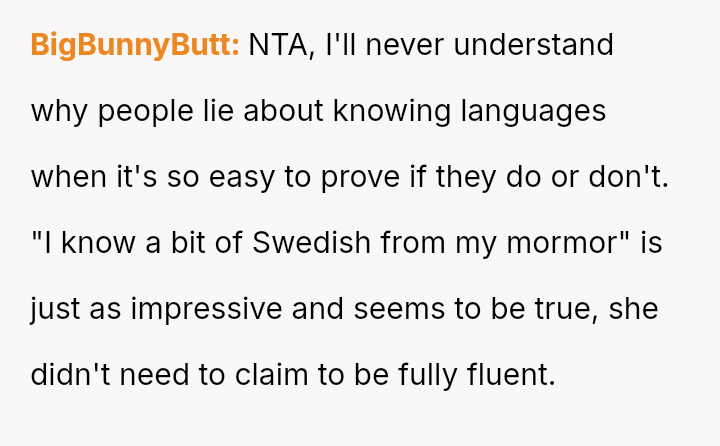The image size is (720, 446).
Task: Open the BigBunnyButt user profile link
Action: pyautogui.click(x=135, y=45)
